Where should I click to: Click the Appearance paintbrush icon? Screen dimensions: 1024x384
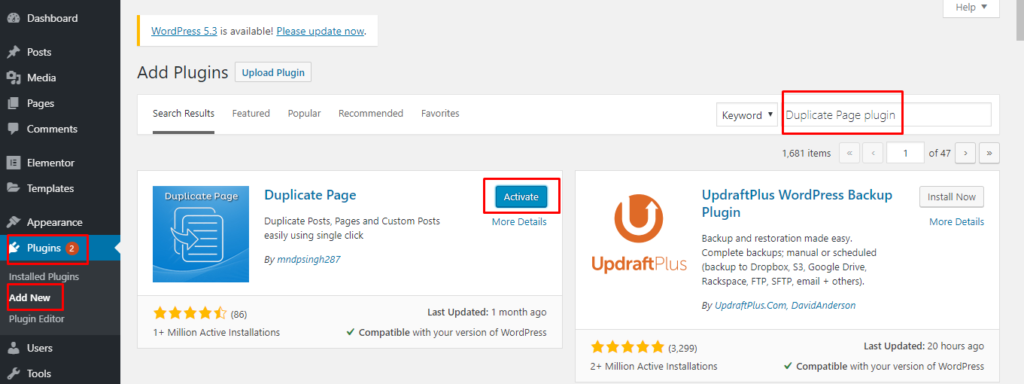tap(13, 222)
